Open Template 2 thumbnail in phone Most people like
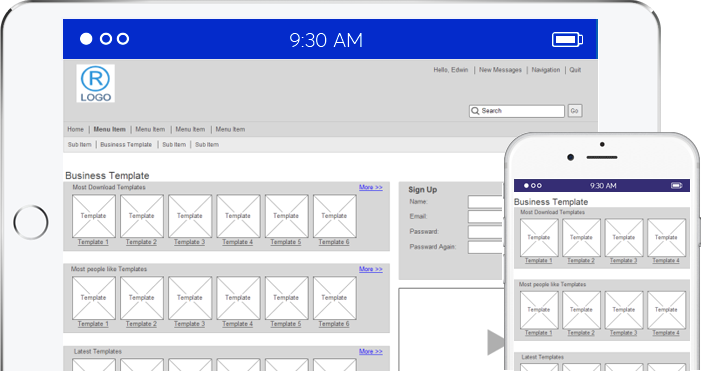This screenshot has height=371, width=701. pyautogui.click(x=582, y=310)
